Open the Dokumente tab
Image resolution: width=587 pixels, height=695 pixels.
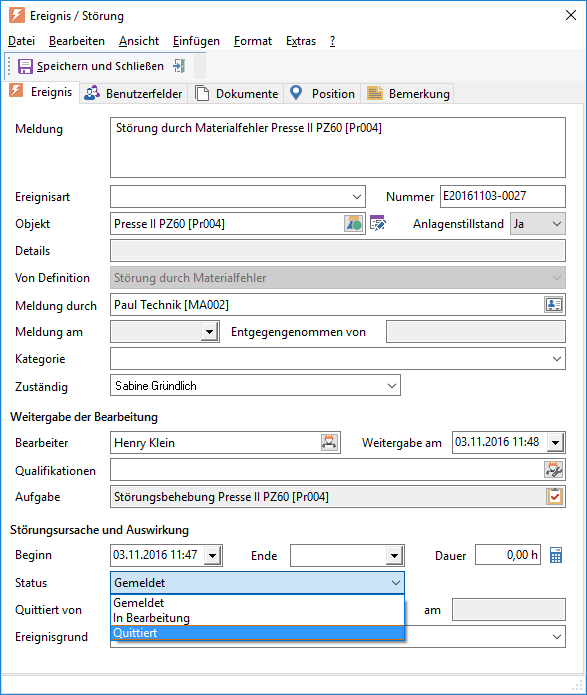tap(237, 94)
